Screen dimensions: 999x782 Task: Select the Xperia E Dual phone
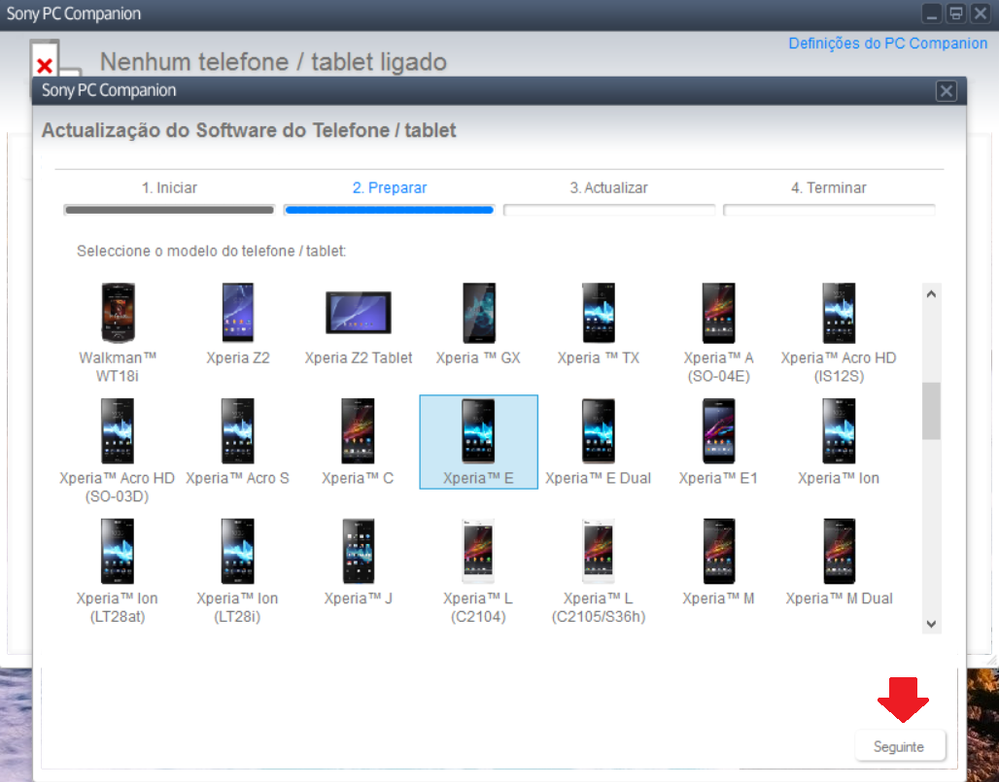(598, 434)
